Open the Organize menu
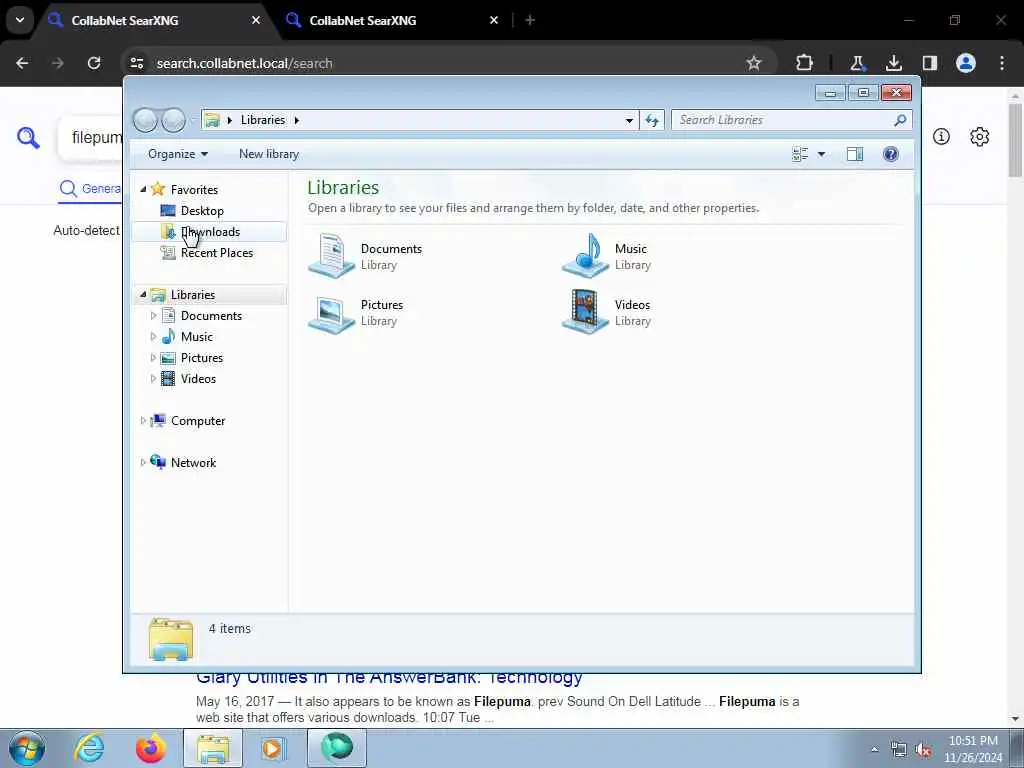 click(178, 154)
